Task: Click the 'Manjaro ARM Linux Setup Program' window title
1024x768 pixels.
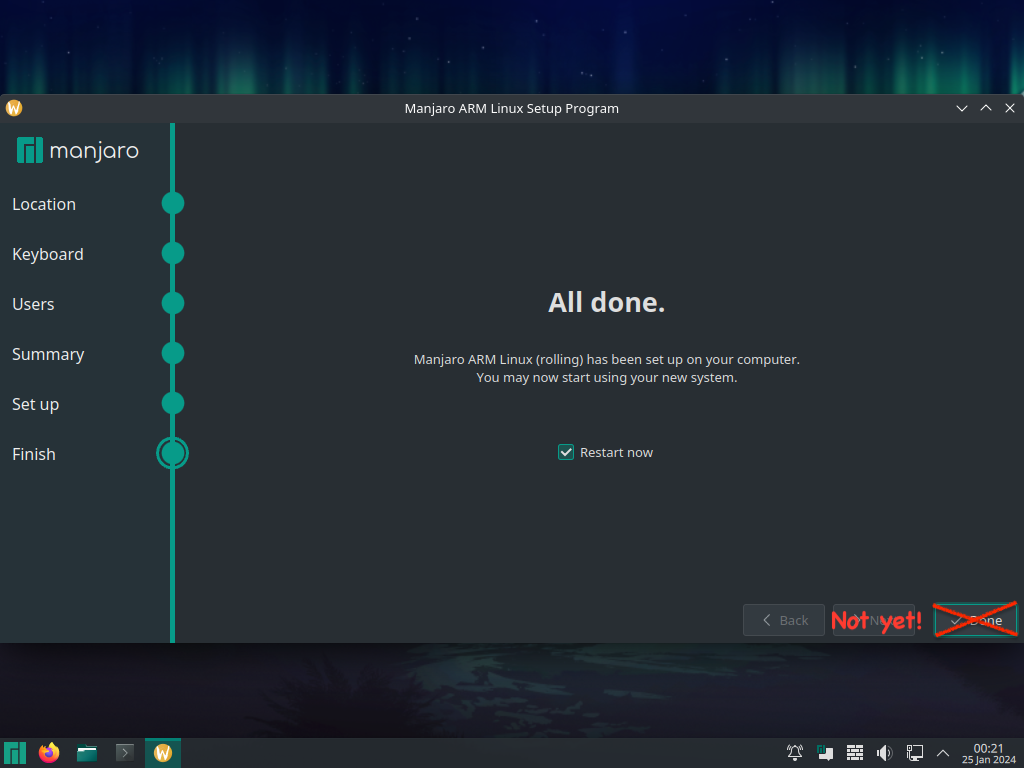Action: click(x=511, y=108)
